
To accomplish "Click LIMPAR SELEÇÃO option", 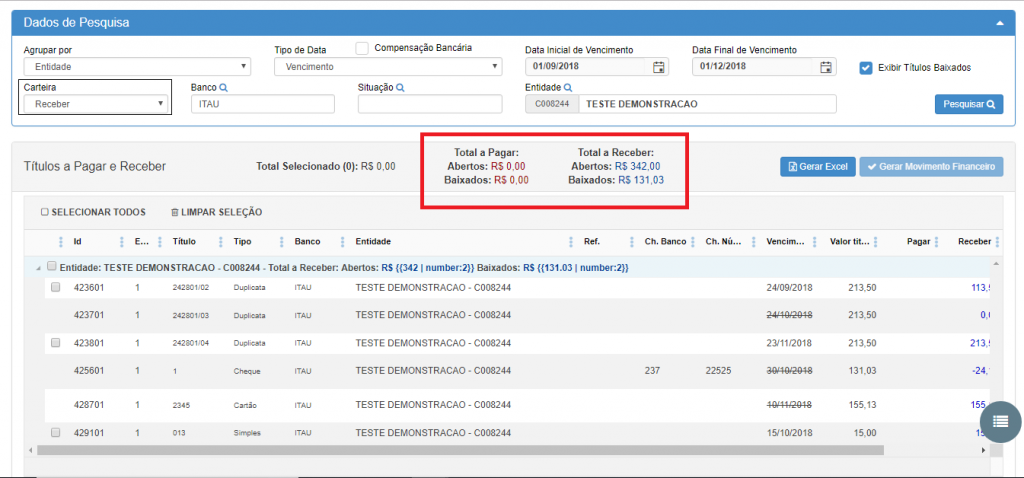I will point(216,212).
